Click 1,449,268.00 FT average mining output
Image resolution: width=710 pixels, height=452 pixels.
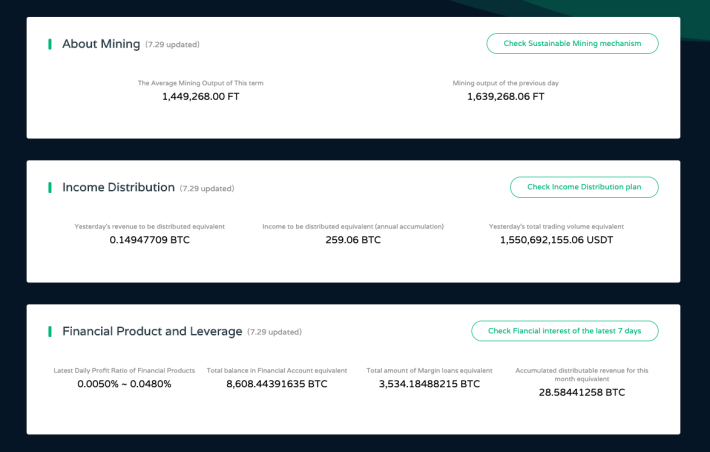click(201, 96)
